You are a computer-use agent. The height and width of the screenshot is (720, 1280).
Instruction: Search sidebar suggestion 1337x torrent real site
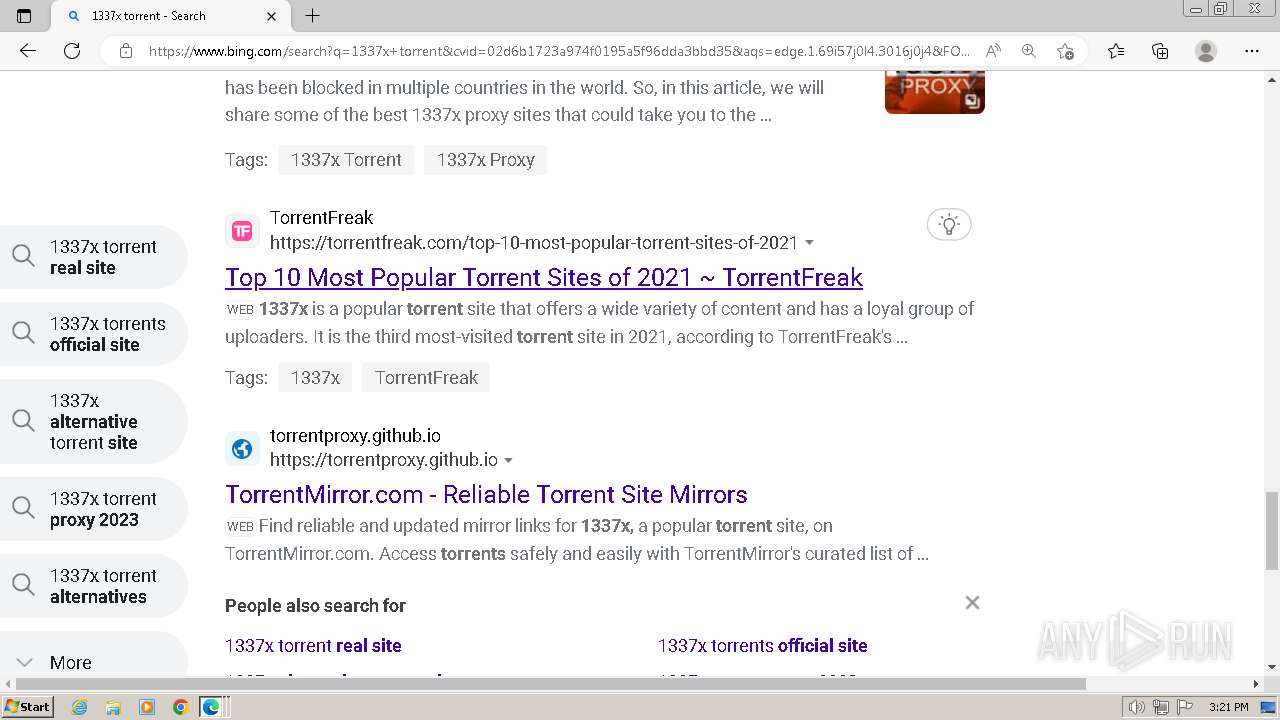[93, 257]
